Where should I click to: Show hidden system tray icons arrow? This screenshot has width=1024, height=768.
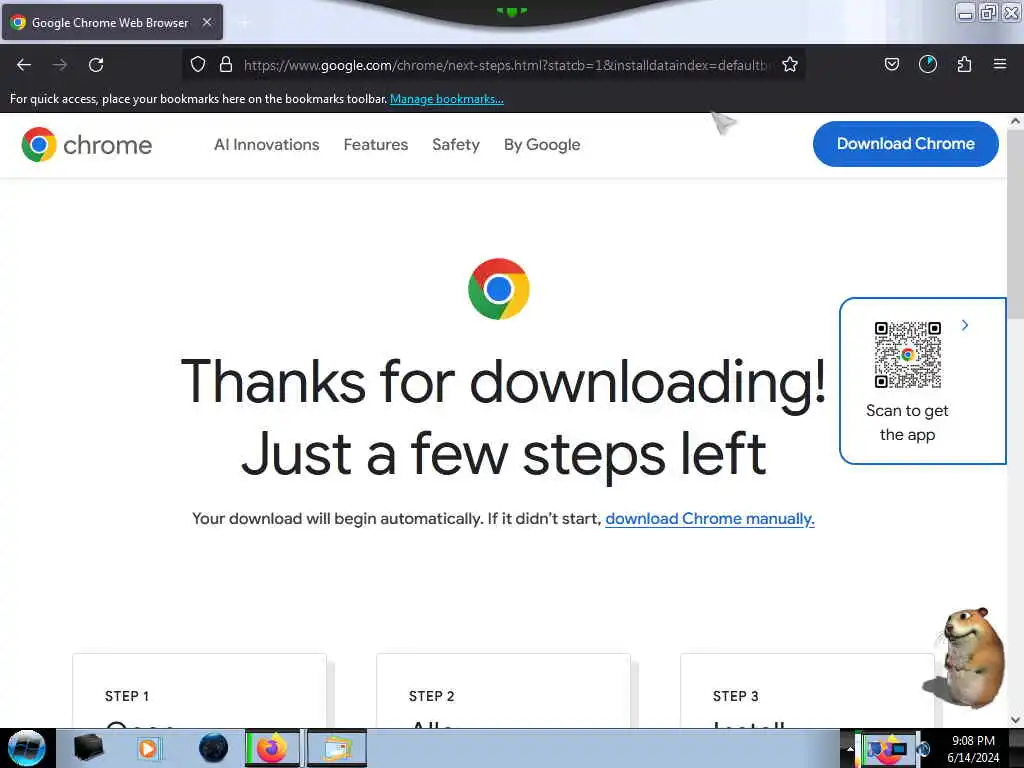tap(850, 749)
